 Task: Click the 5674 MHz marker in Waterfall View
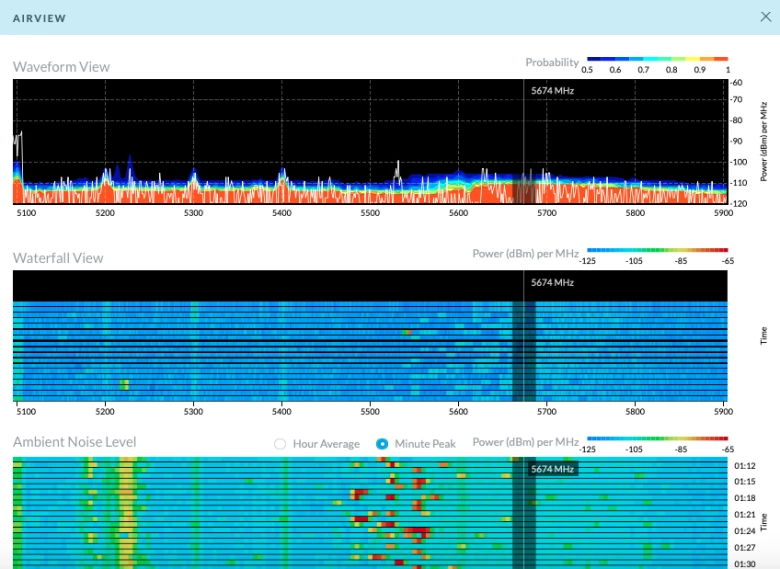point(552,283)
